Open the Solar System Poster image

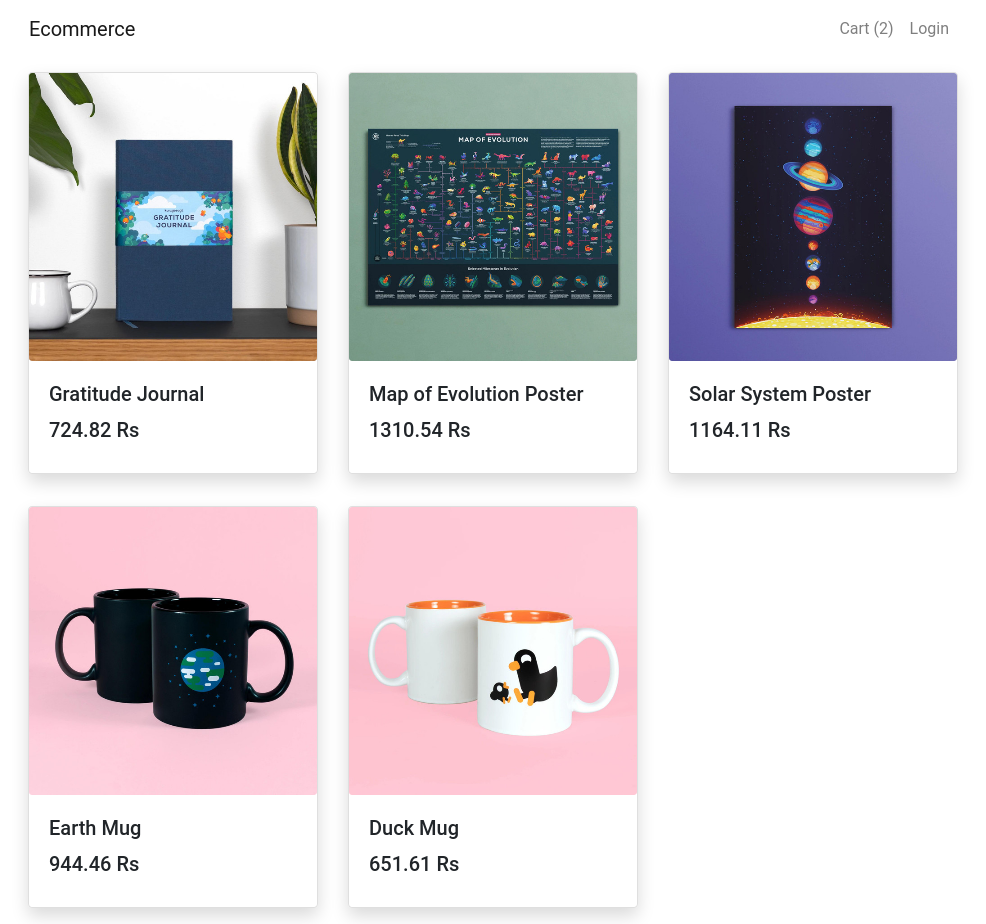tap(813, 217)
